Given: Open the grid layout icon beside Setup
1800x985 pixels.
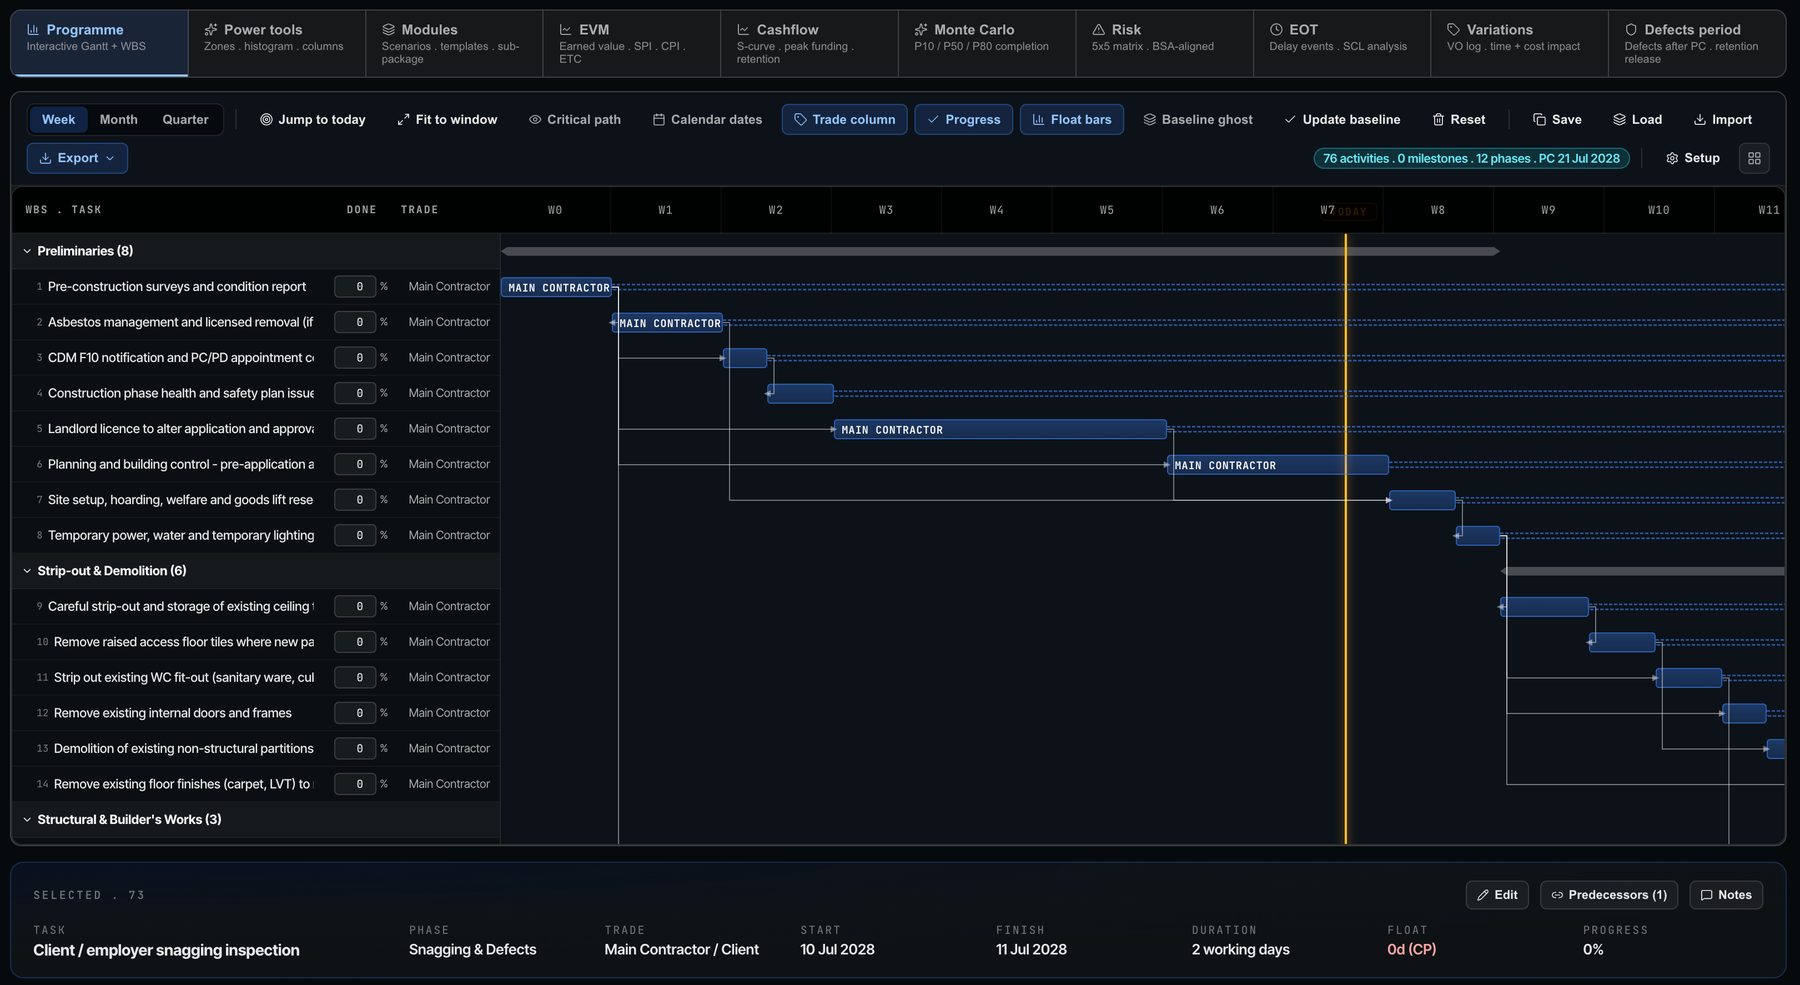Looking at the screenshot, I should coord(1754,158).
